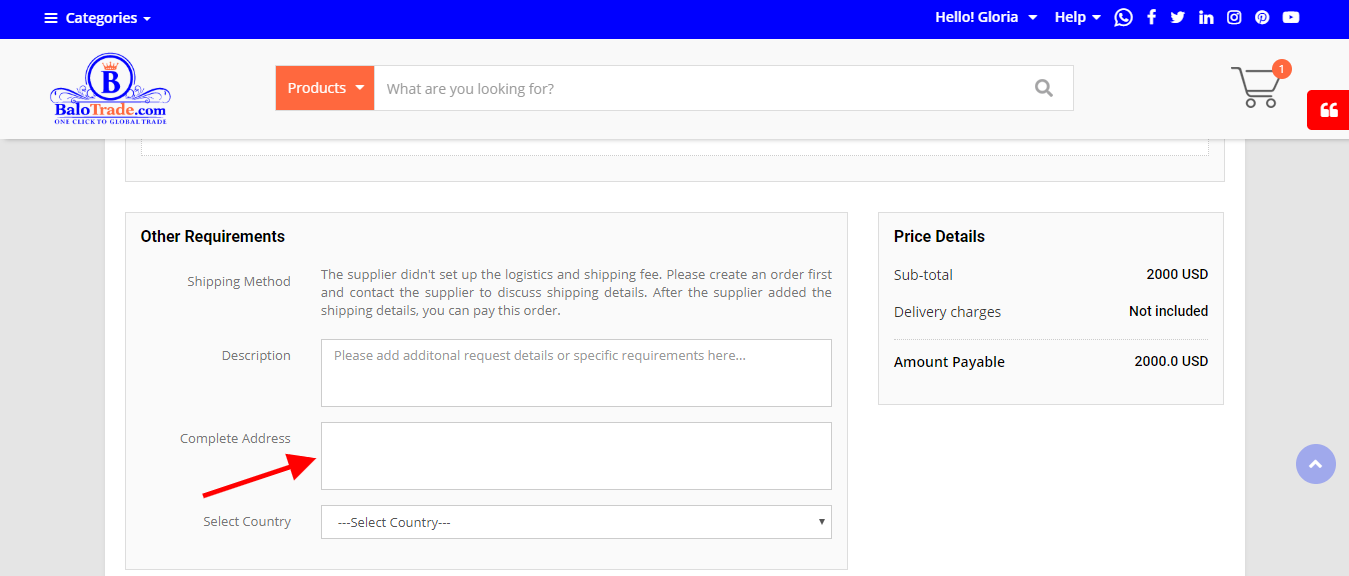Select the 'Shipping Method' label
Viewport: 1349px width, 576px height.
[x=239, y=282]
